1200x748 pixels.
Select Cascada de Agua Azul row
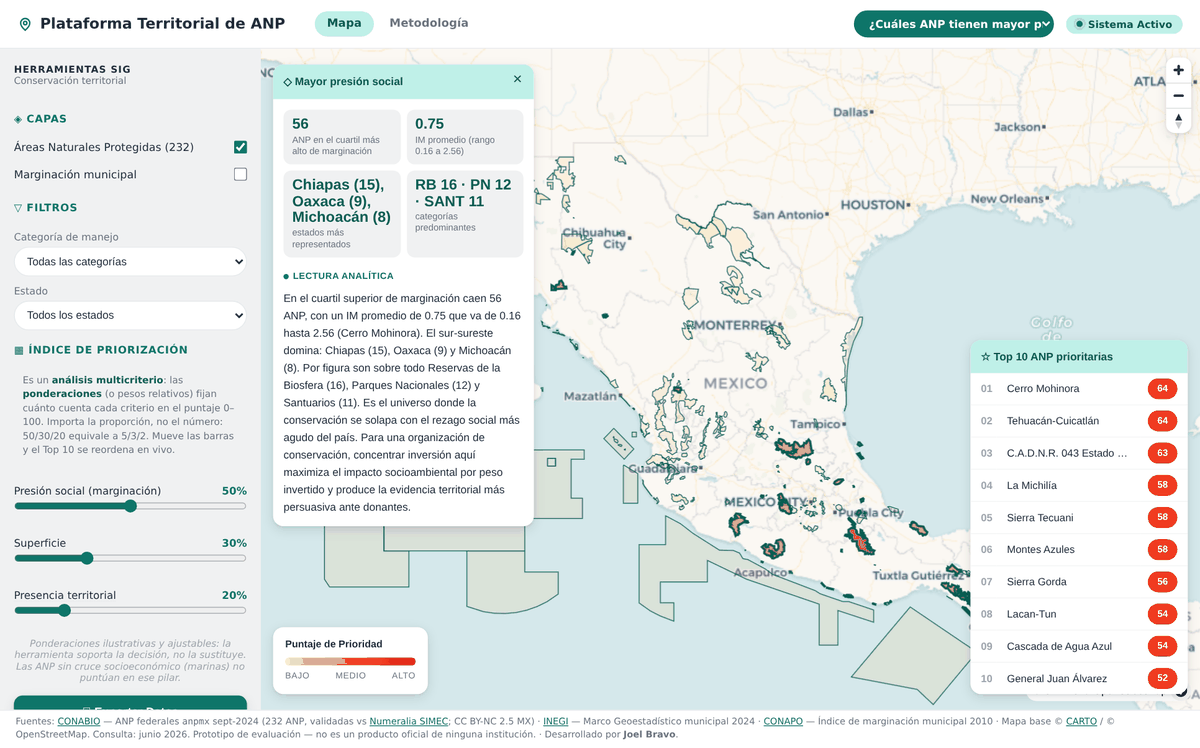click(x=1079, y=646)
